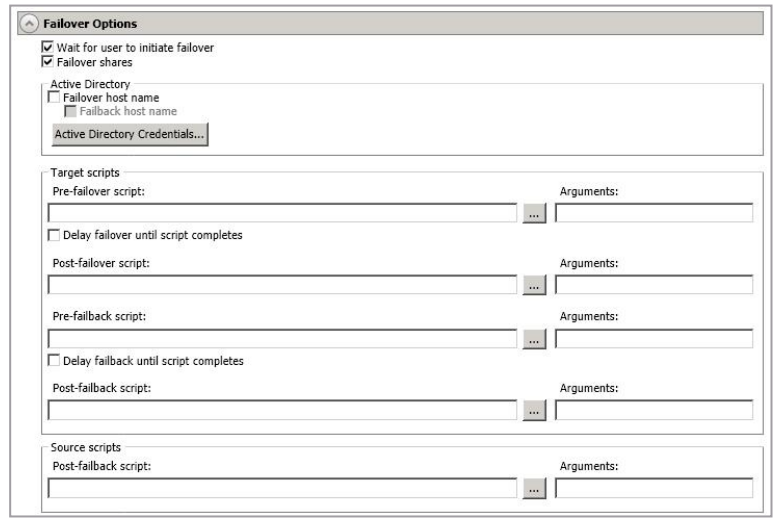The width and height of the screenshot is (776, 522).
Task: Enable the Failover host name checkbox
Action: [x=54, y=98]
